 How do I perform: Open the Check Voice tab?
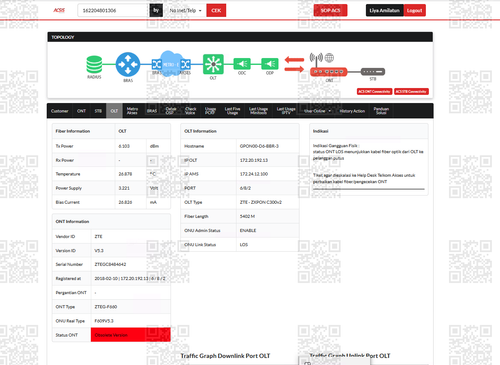(191, 111)
